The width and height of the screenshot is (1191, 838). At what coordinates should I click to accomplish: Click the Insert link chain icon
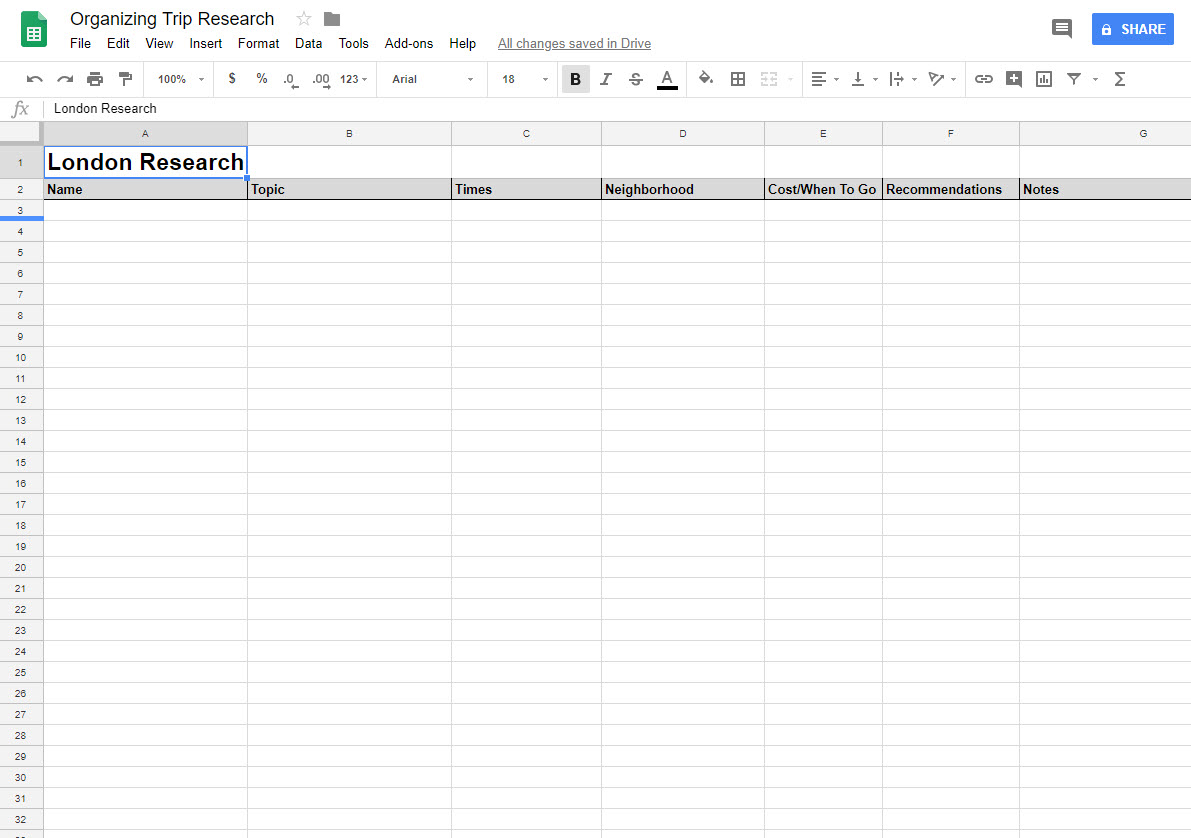pyautogui.click(x=984, y=79)
